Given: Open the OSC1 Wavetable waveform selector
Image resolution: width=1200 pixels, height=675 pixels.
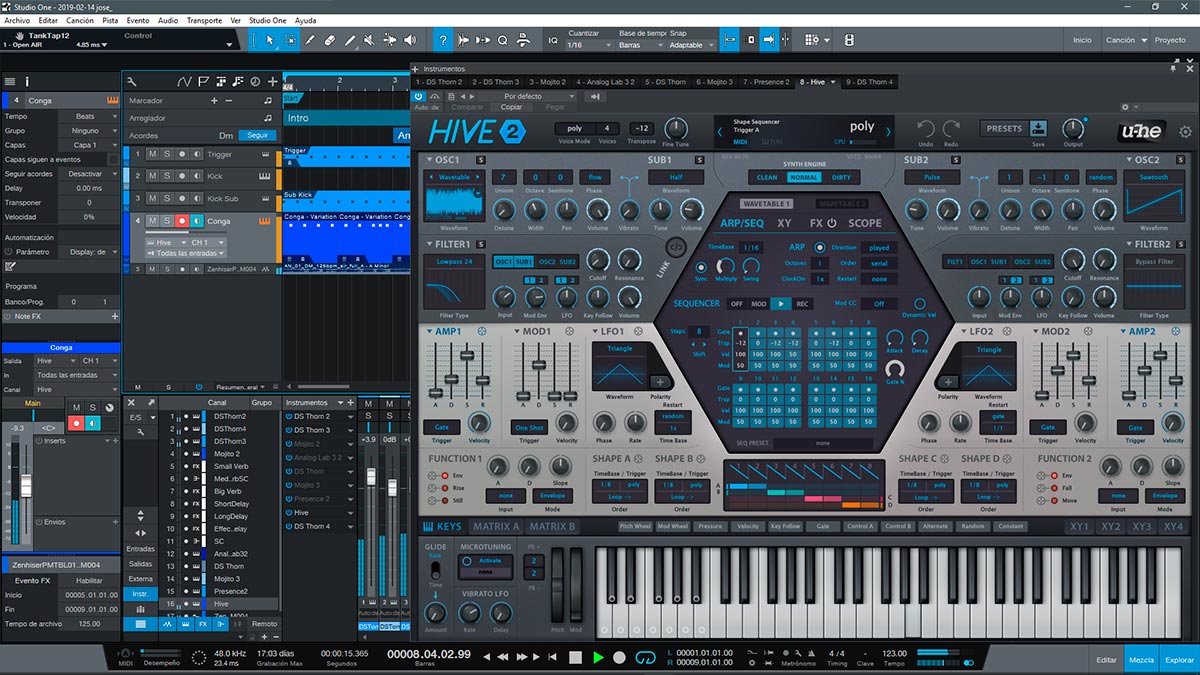Looking at the screenshot, I should pos(455,177).
